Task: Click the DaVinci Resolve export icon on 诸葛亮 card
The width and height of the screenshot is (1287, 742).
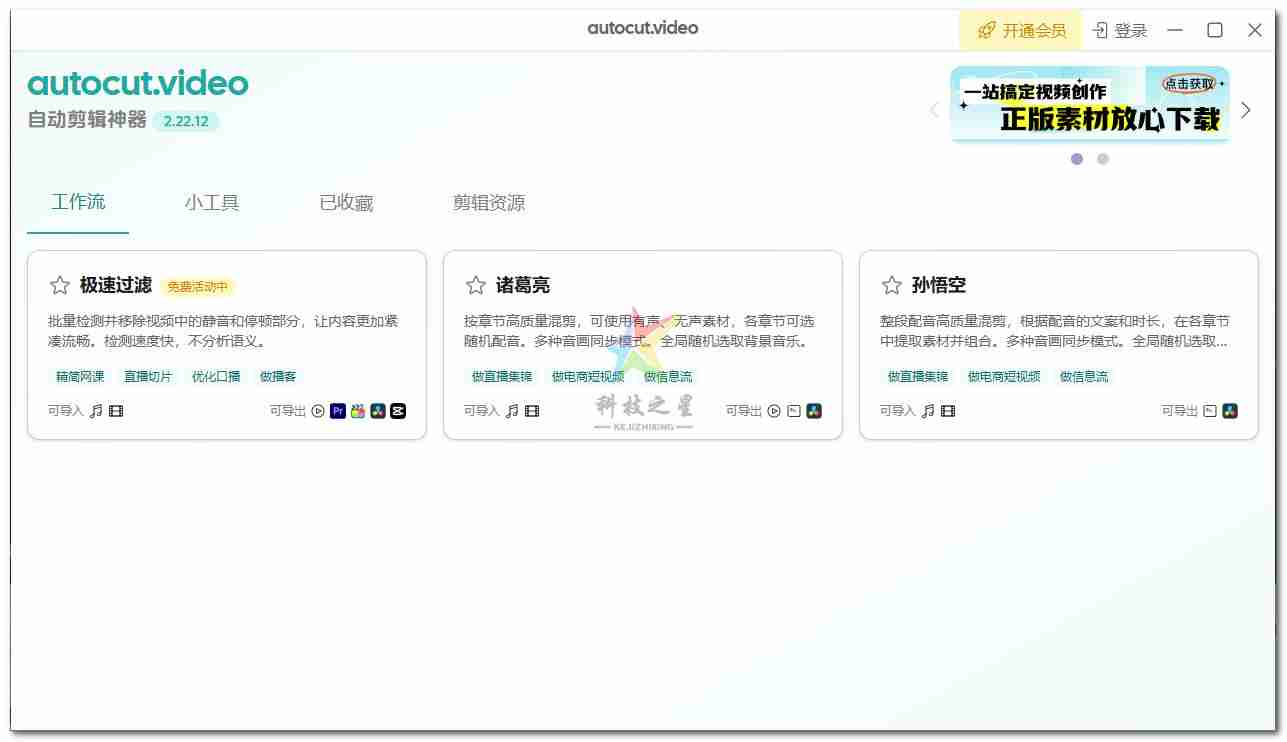Action: (x=814, y=410)
